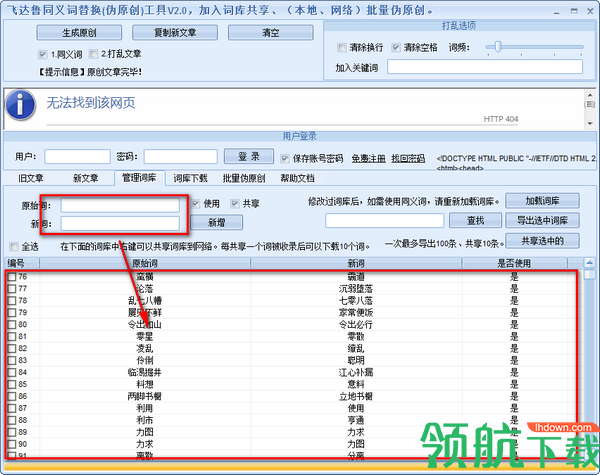Select the 伶俐 cell in row 83

[145, 361]
